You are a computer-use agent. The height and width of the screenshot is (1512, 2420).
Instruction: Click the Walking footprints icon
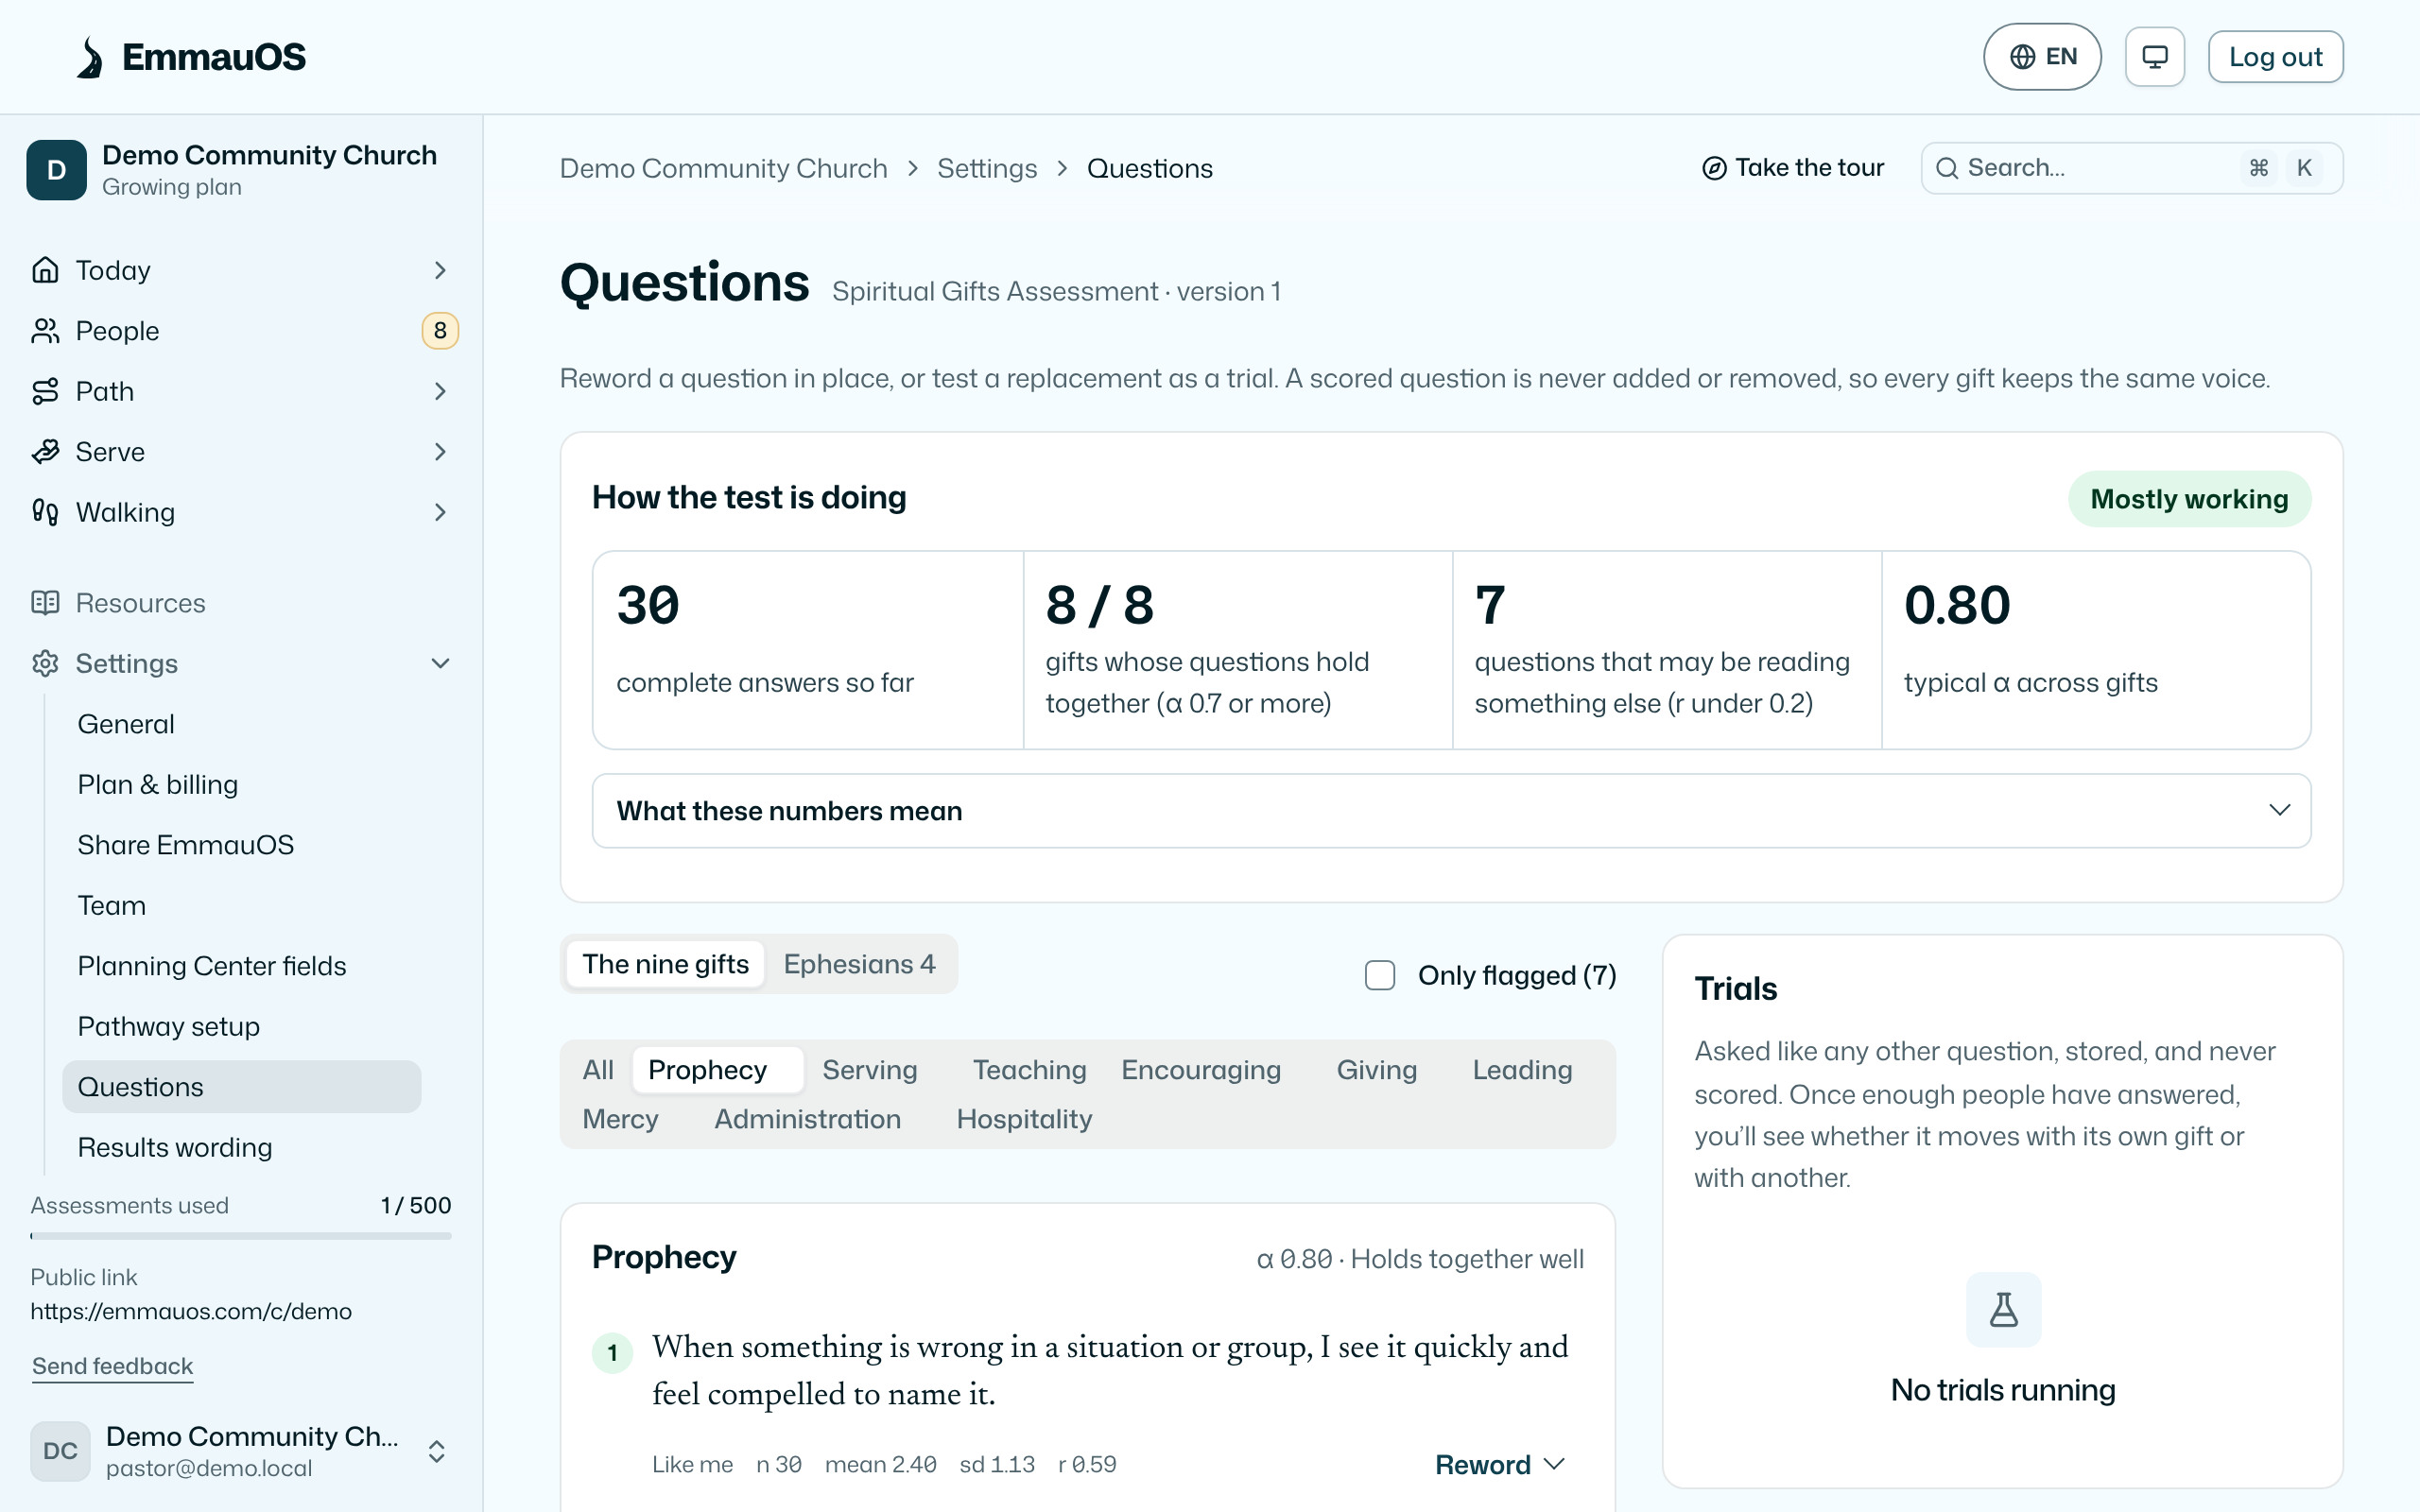(45, 512)
